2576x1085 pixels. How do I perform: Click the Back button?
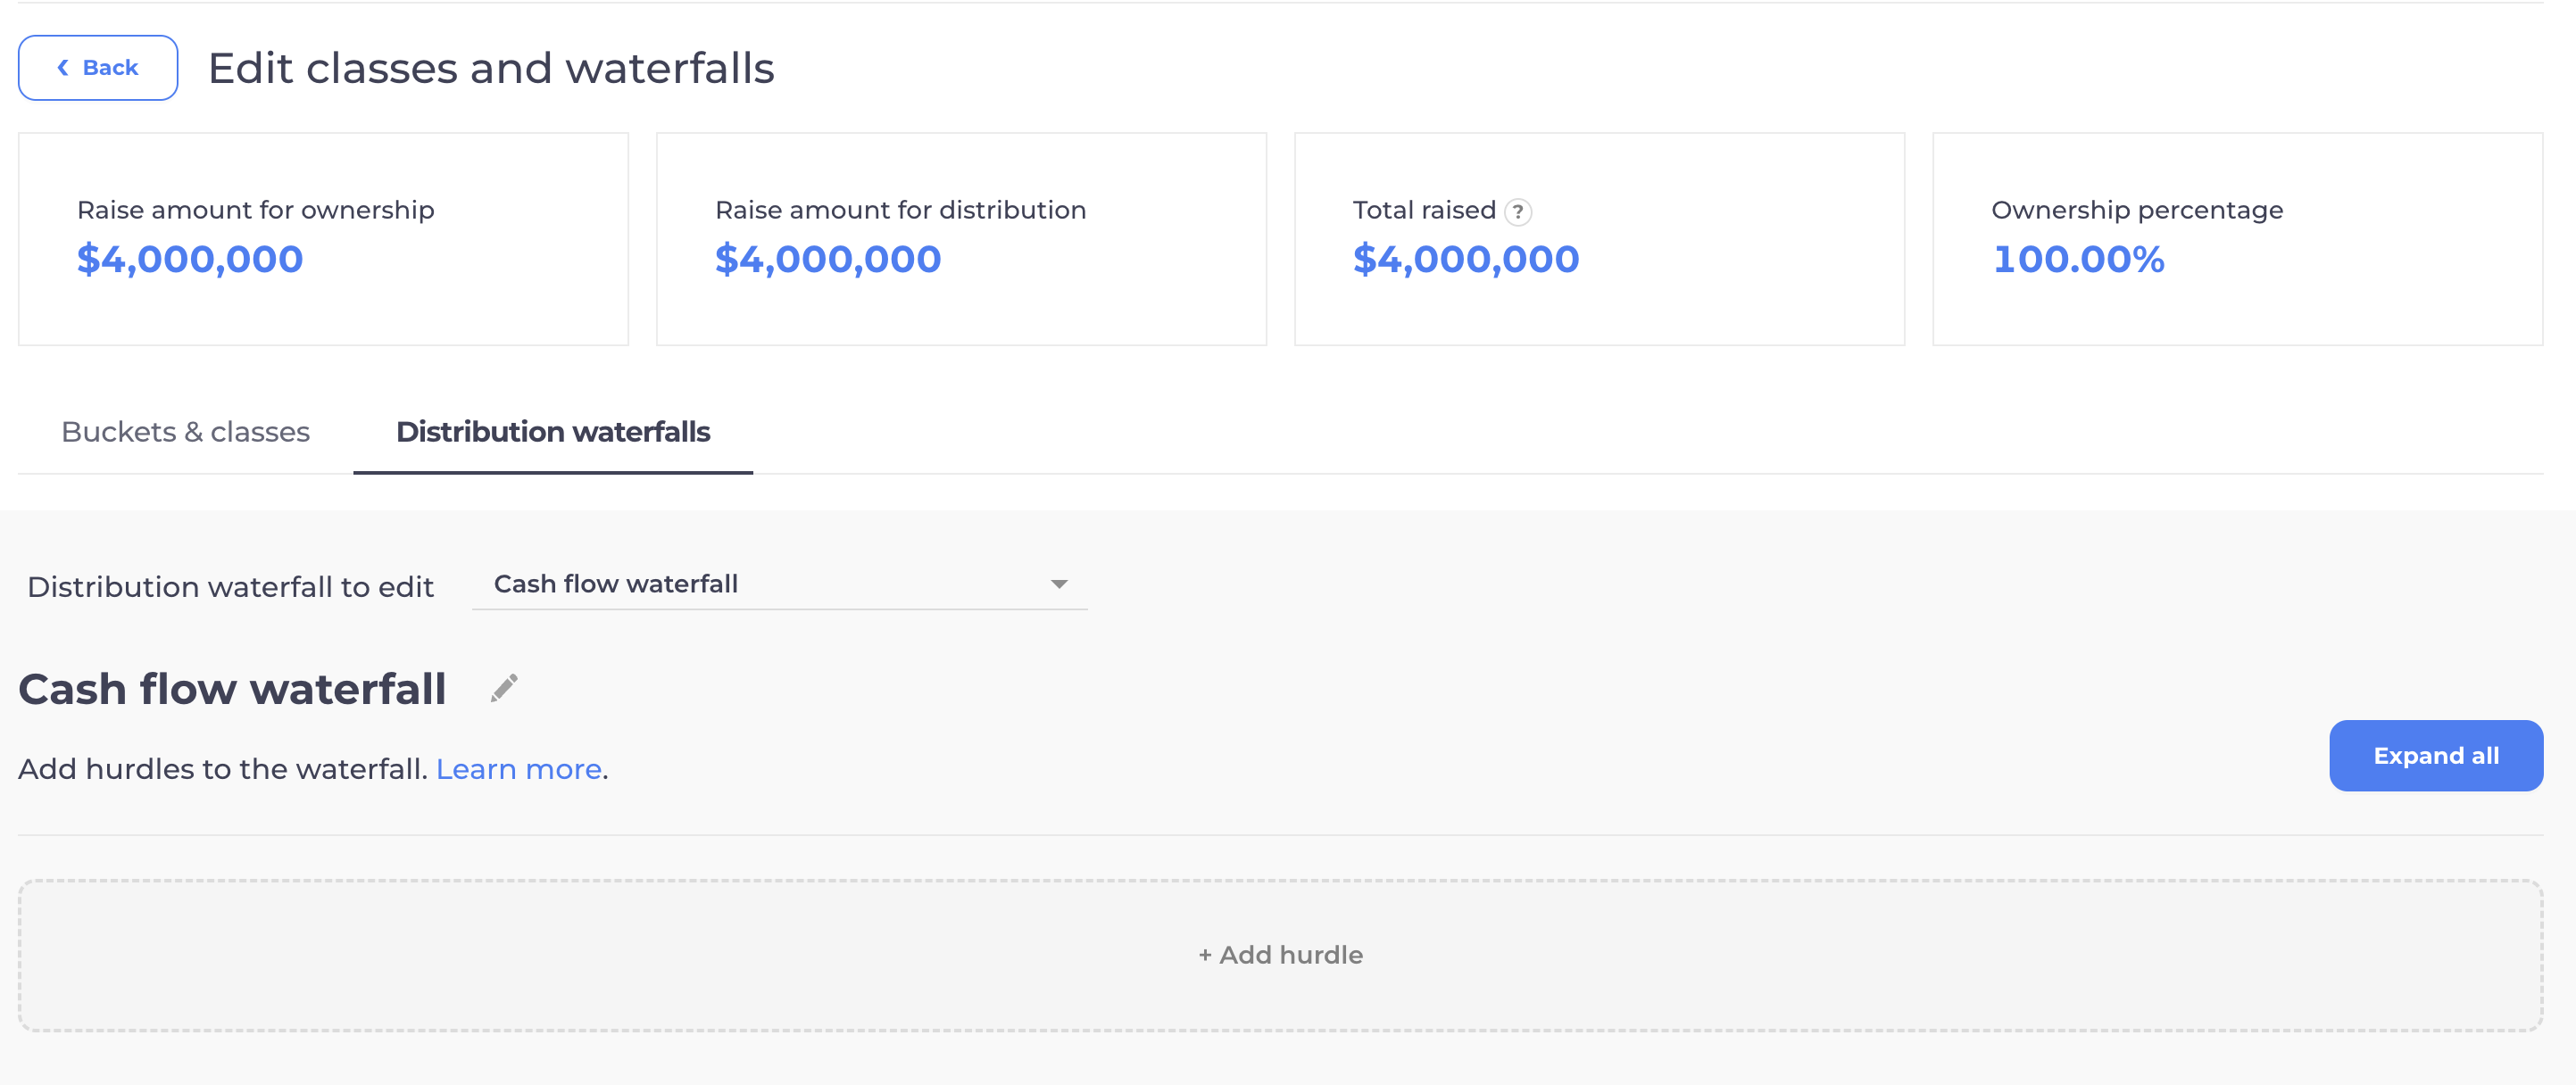pyautogui.click(x=97, y=67)
